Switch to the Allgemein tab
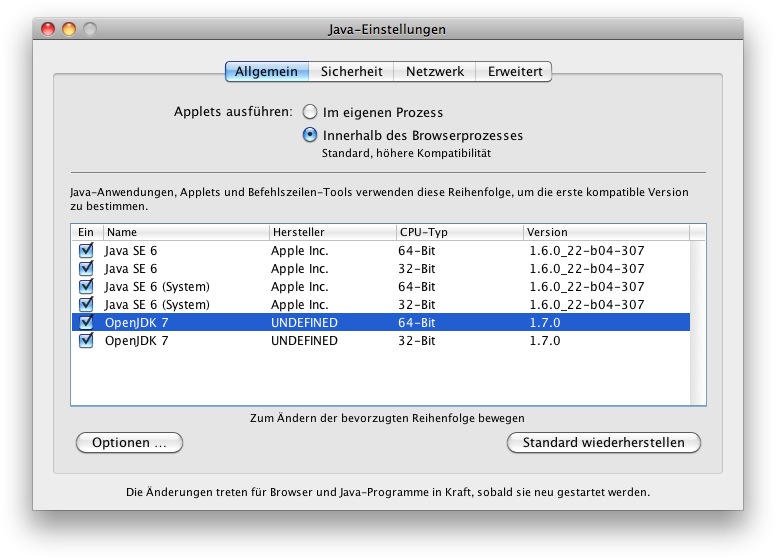Image resolution: width=776 pixels, height=558 pixels. coord(267,71)
